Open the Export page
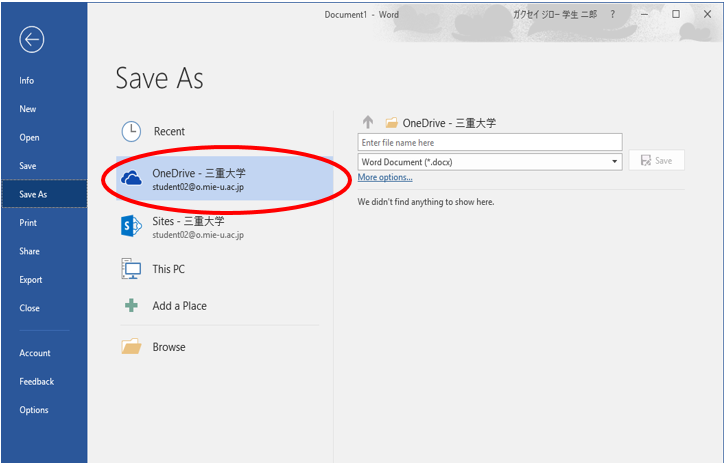Image resolution: width=726 pixels, height=463 pixels. [x=31, y=280]
